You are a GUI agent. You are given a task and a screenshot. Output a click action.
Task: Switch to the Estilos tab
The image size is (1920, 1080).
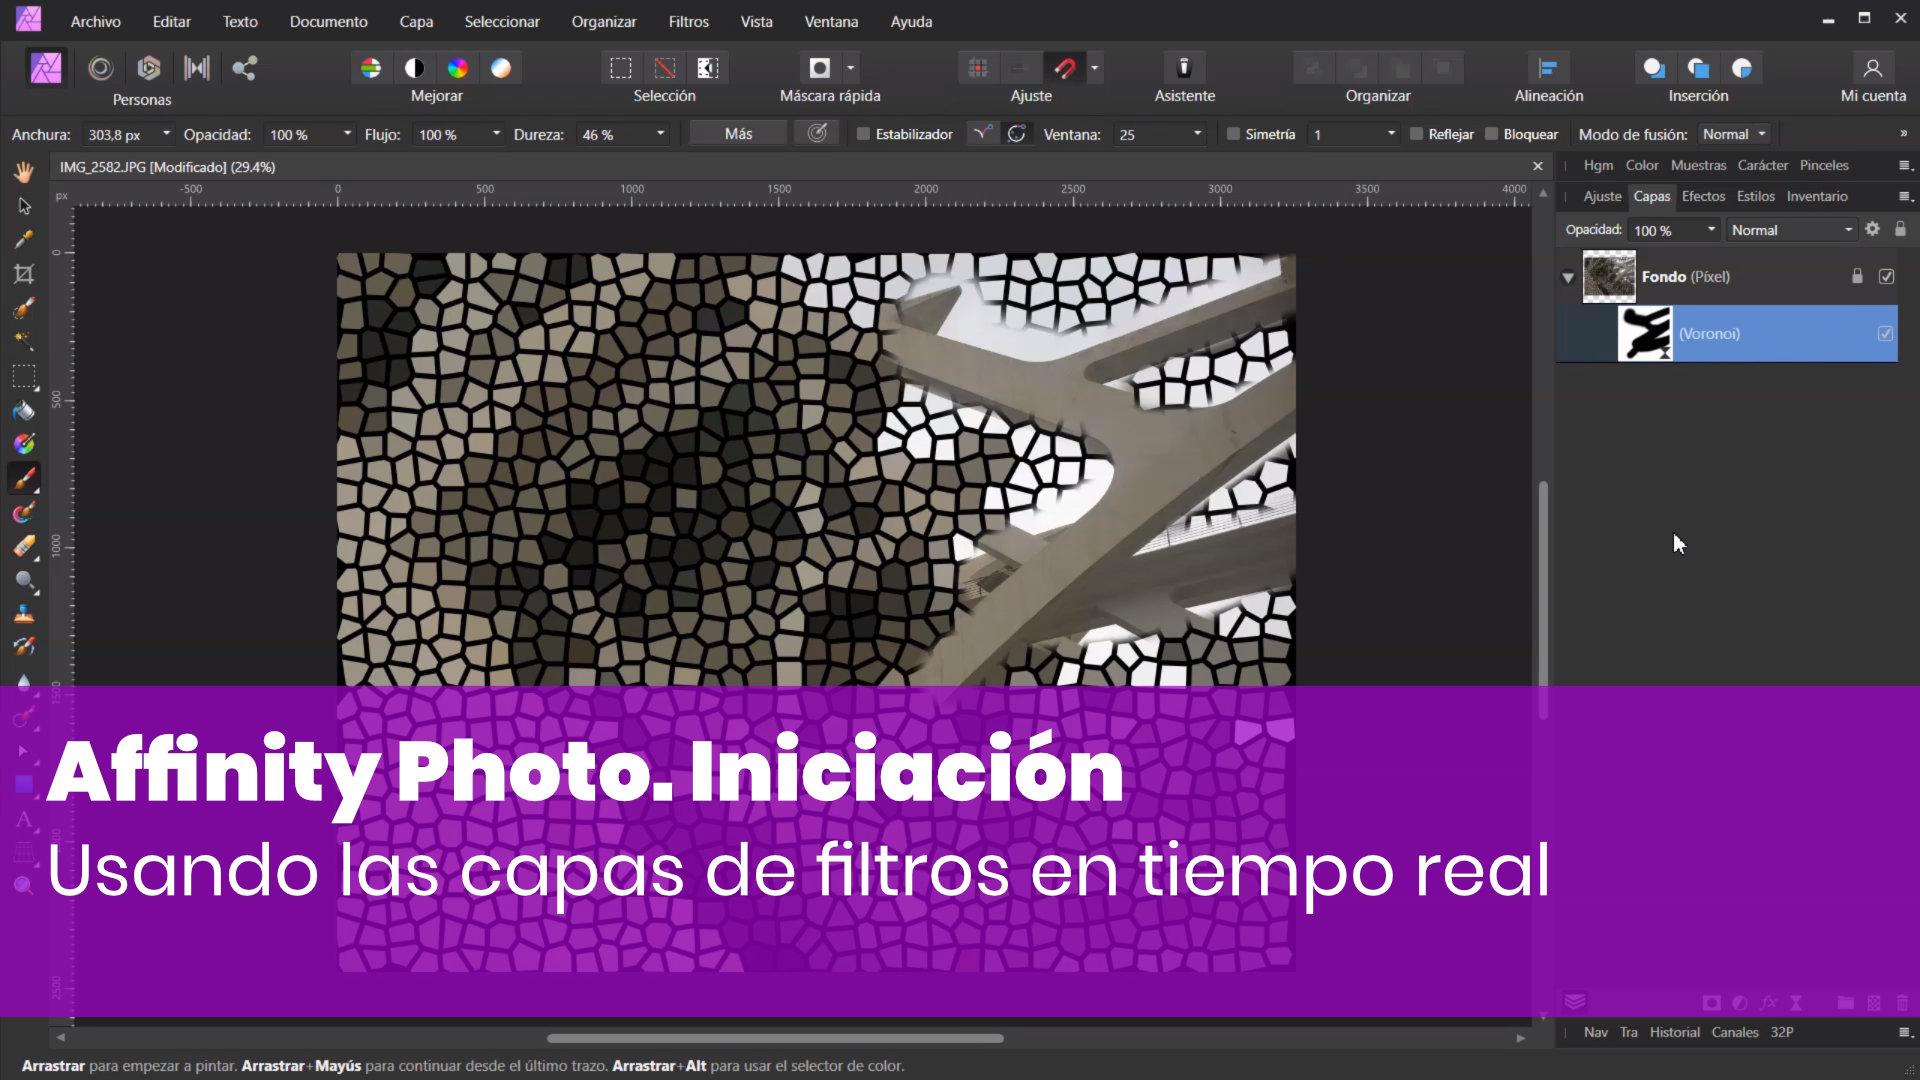pos(1755,196)
